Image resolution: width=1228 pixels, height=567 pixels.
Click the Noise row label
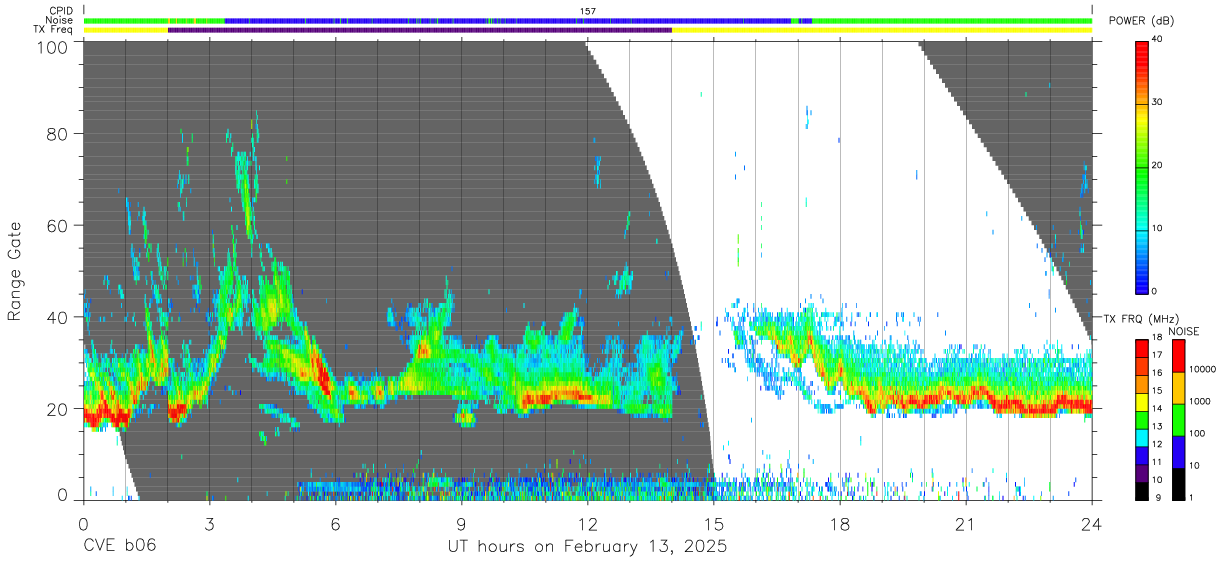[x=60, y=20]
